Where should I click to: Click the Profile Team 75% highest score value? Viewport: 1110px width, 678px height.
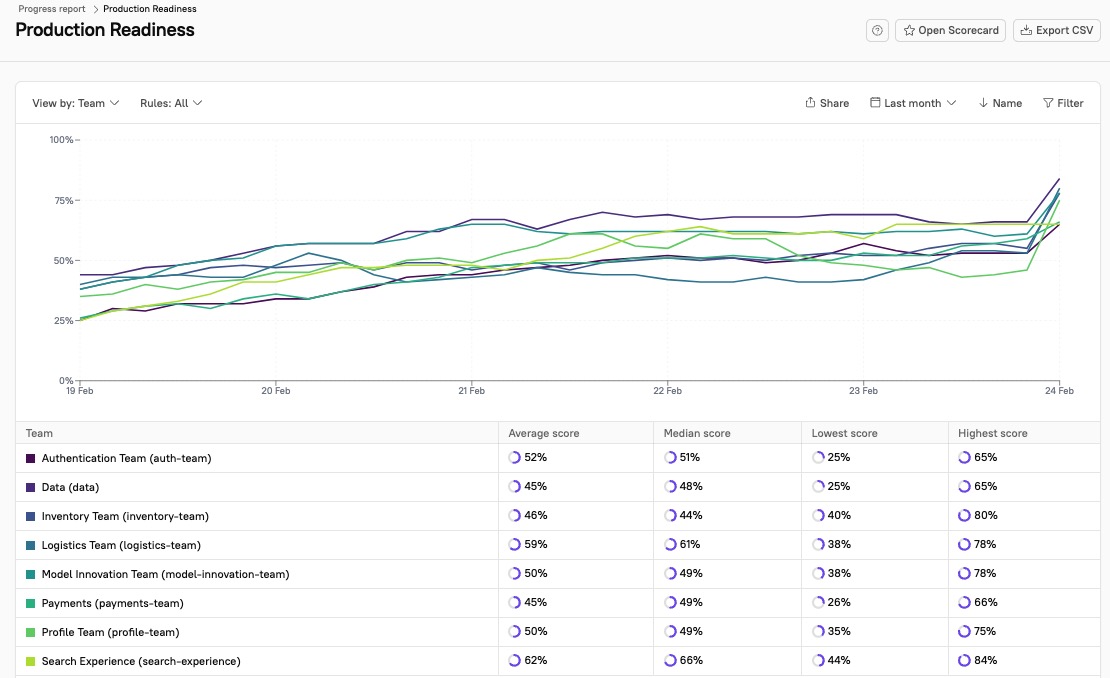click(985, 632)
